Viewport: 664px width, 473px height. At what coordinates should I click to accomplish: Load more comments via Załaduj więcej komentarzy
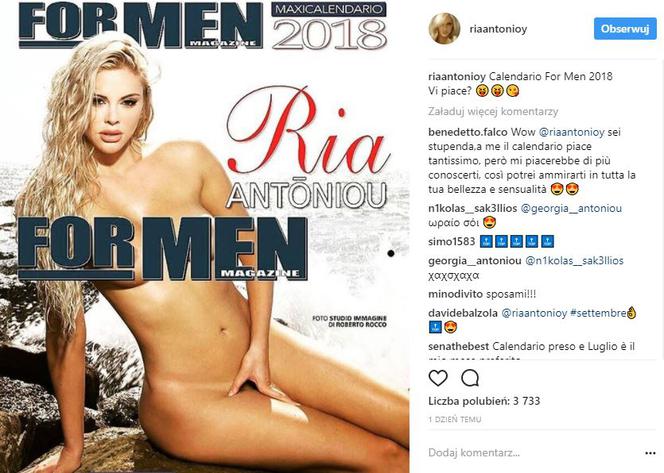493,112
